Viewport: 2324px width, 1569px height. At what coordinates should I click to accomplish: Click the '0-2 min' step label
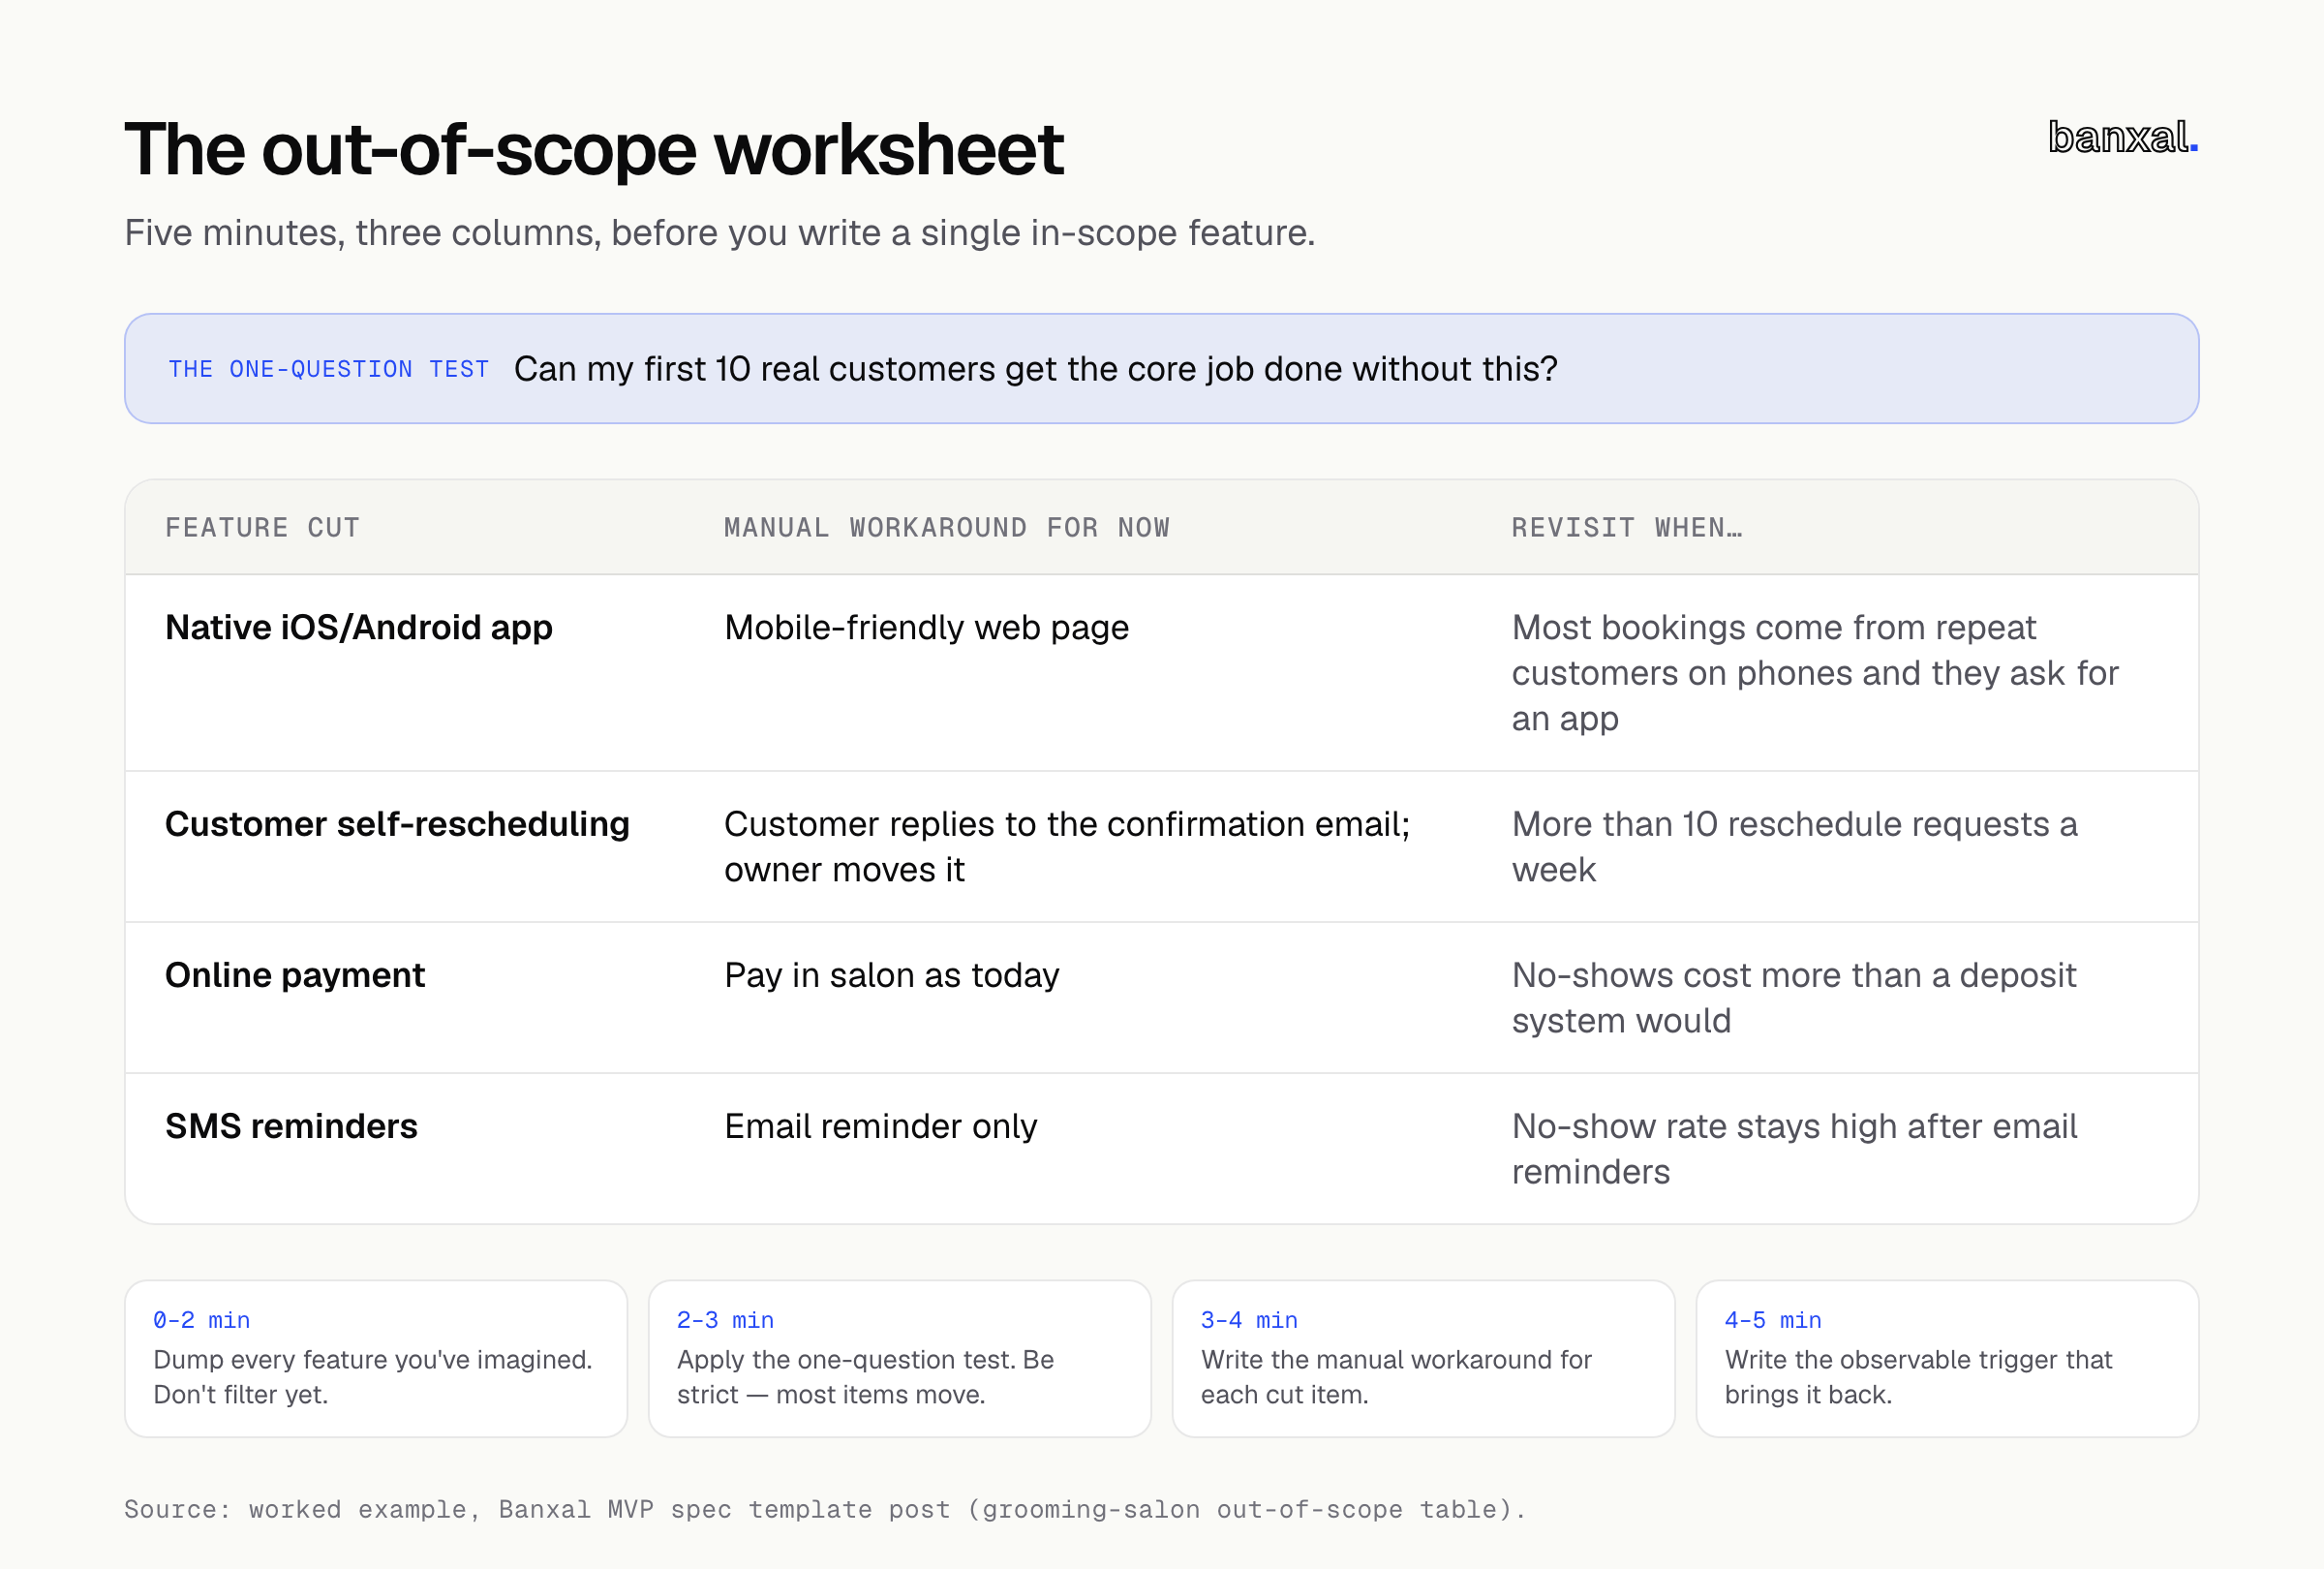pos(201,1320)
